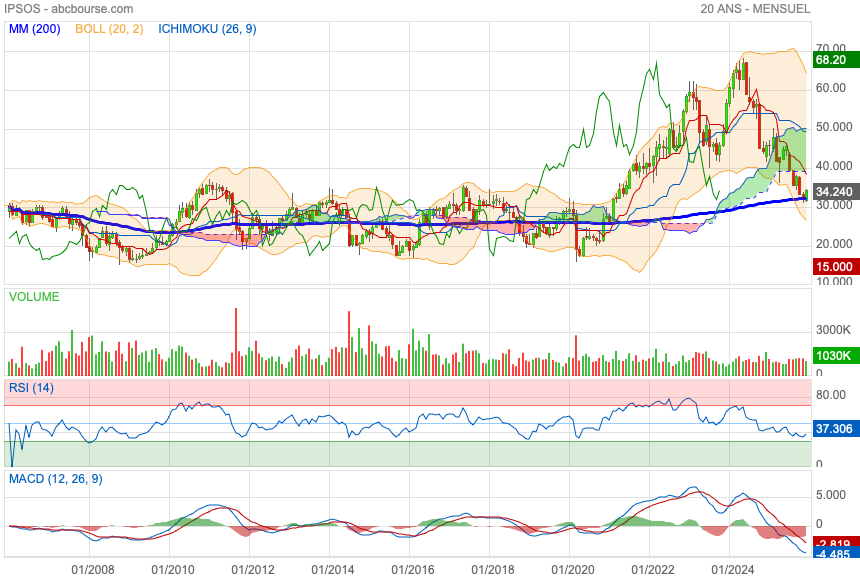The width and height of the screenshot is (860, 580).
Task: Select the 01/2016 date axis marker
Action: point(410,569)
